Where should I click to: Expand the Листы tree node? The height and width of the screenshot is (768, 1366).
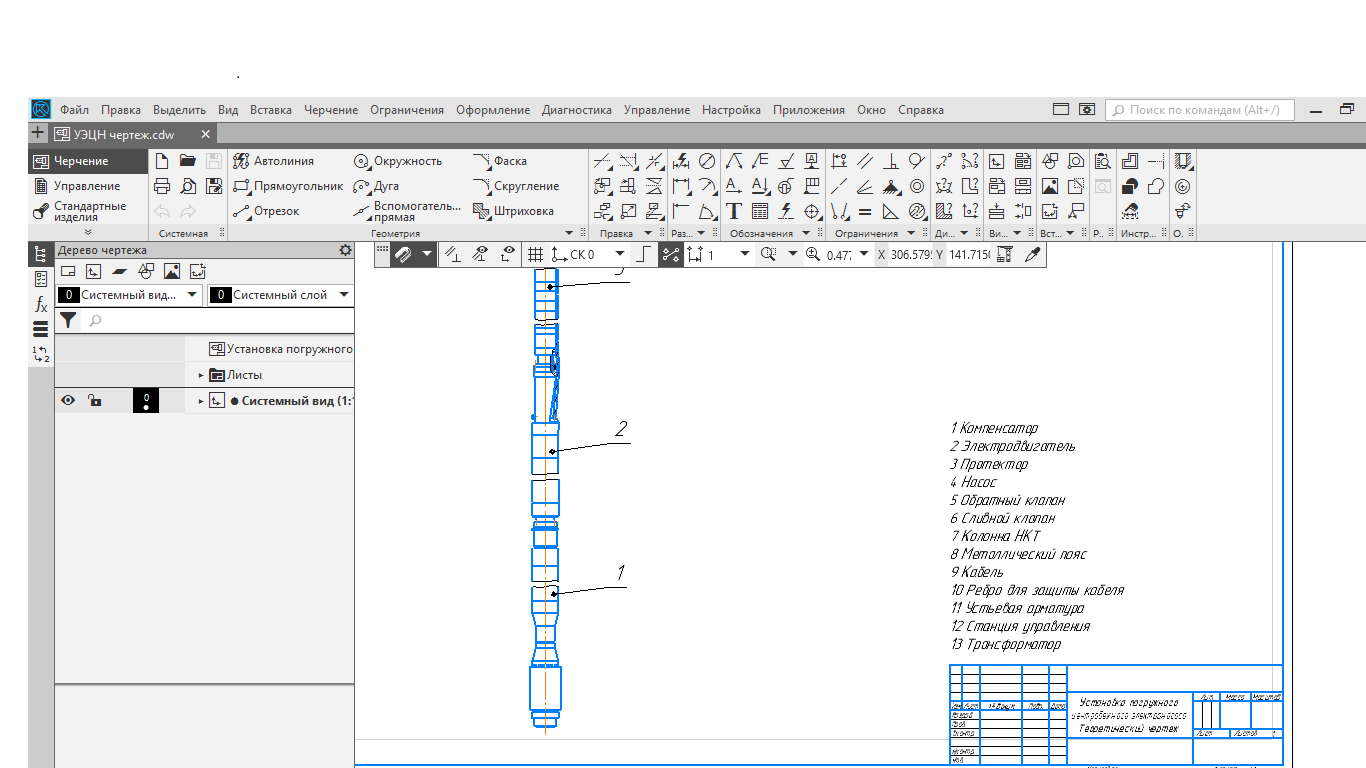coord(201,375)
